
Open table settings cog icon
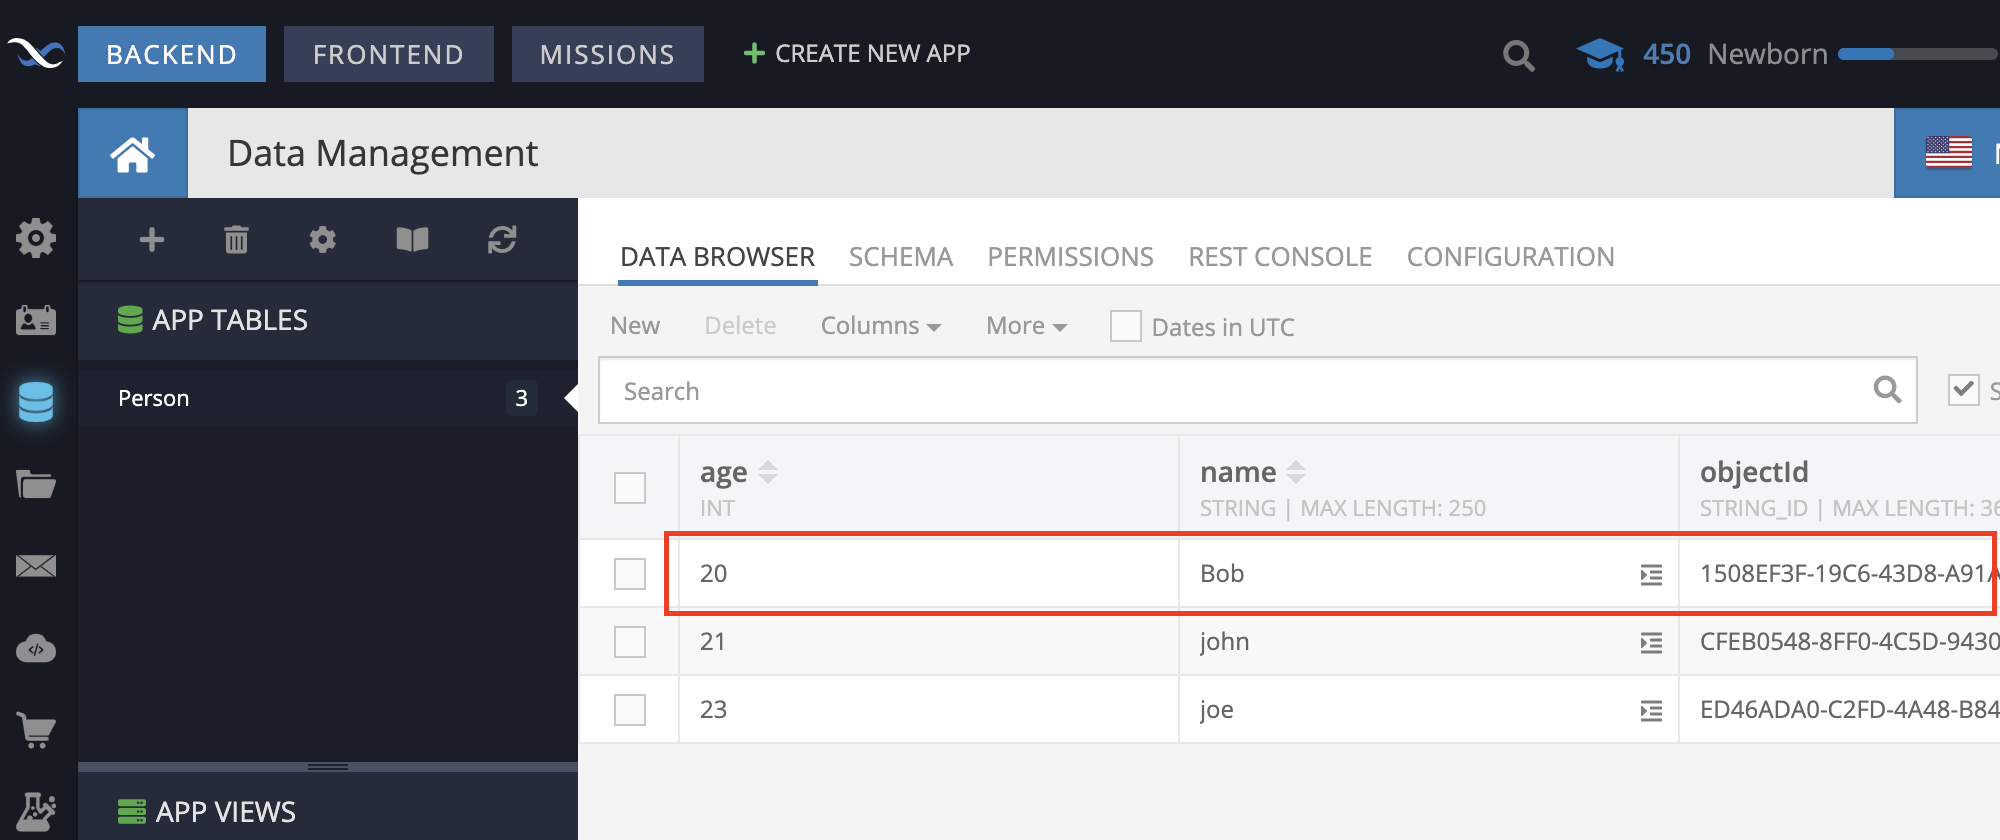click(322, 240)
